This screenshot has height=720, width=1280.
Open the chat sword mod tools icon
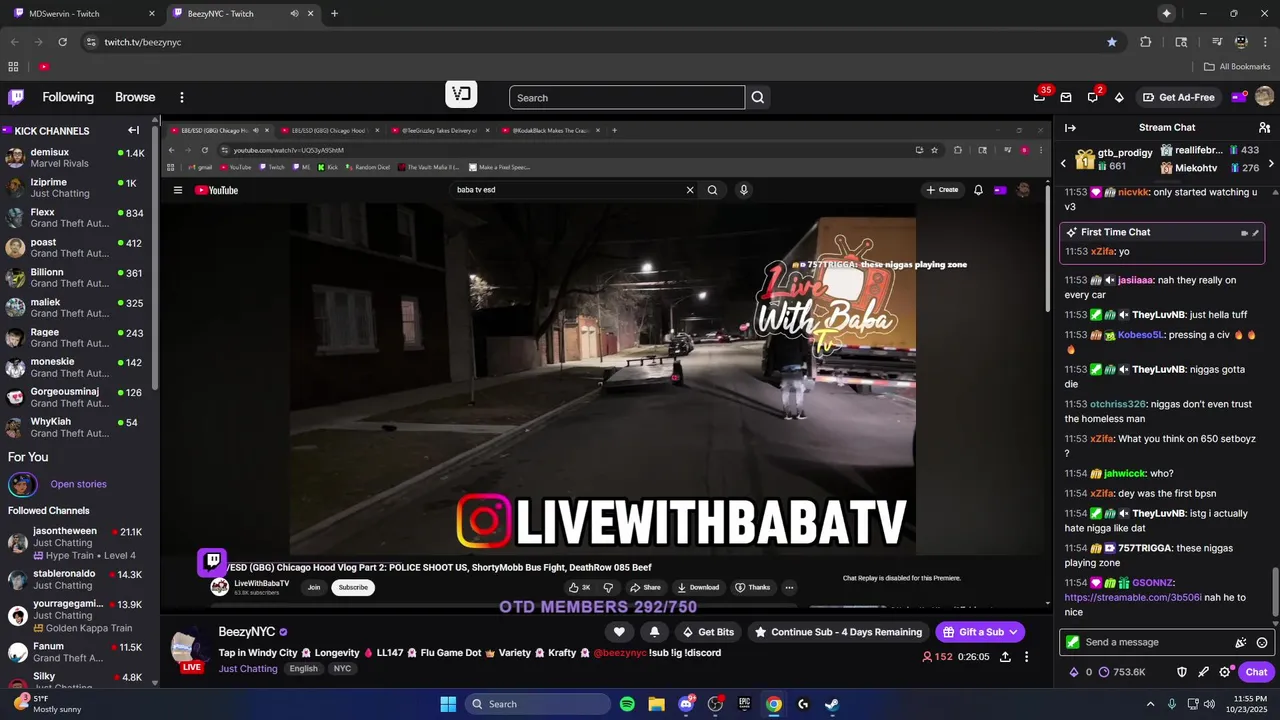click(1204, 672)
